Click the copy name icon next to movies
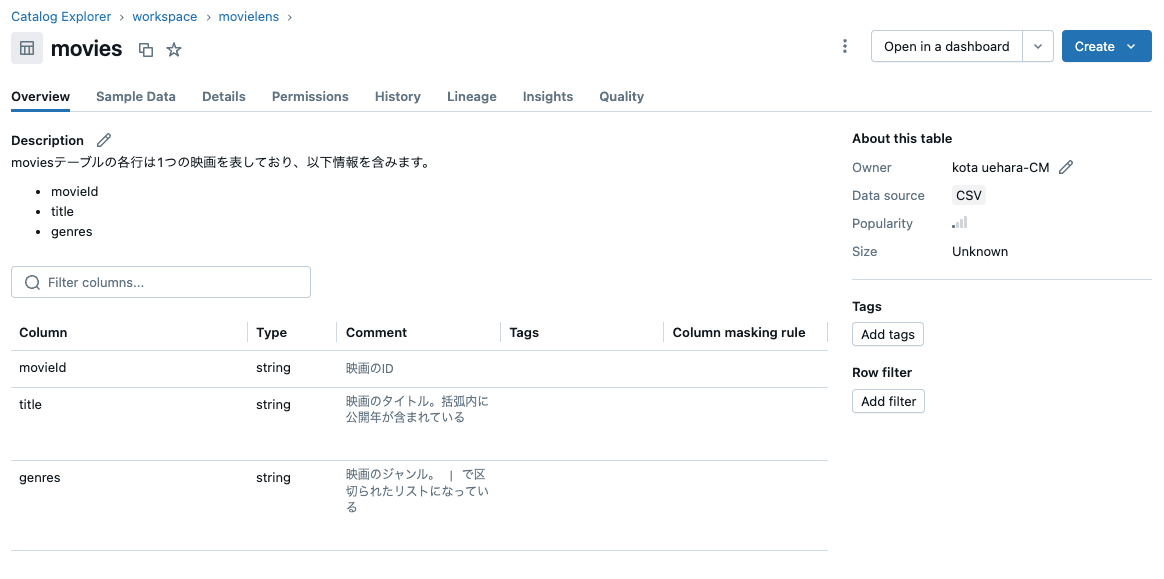 (144, 48)
